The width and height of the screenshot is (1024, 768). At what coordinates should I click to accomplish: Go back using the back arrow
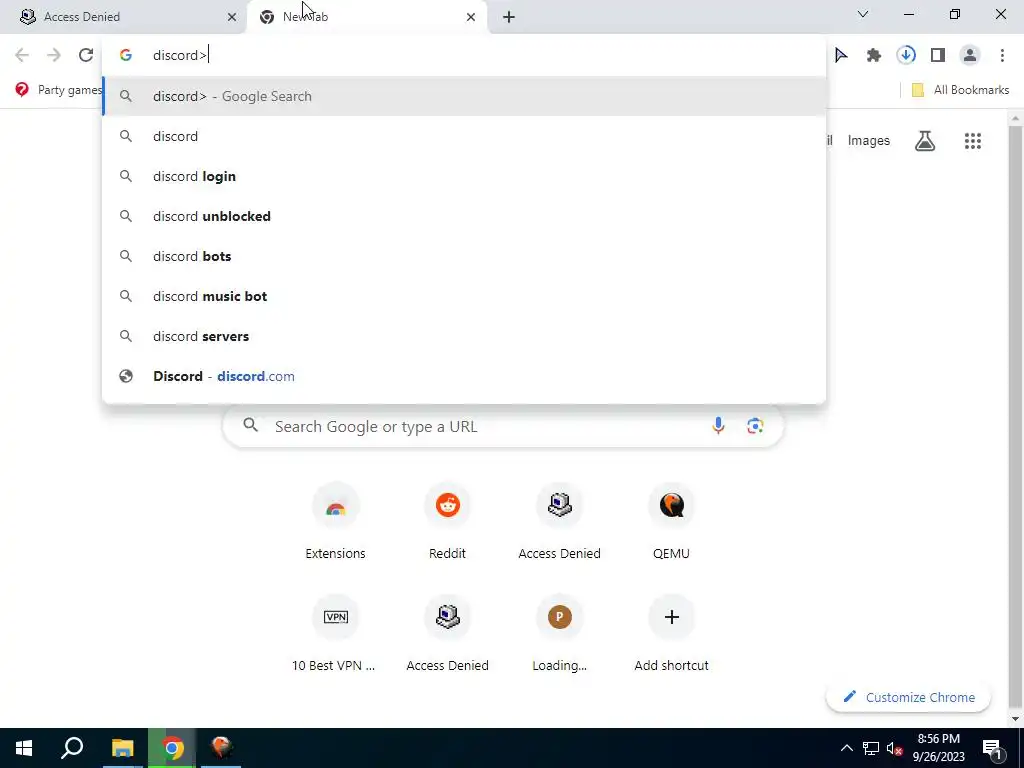point(22,56)
